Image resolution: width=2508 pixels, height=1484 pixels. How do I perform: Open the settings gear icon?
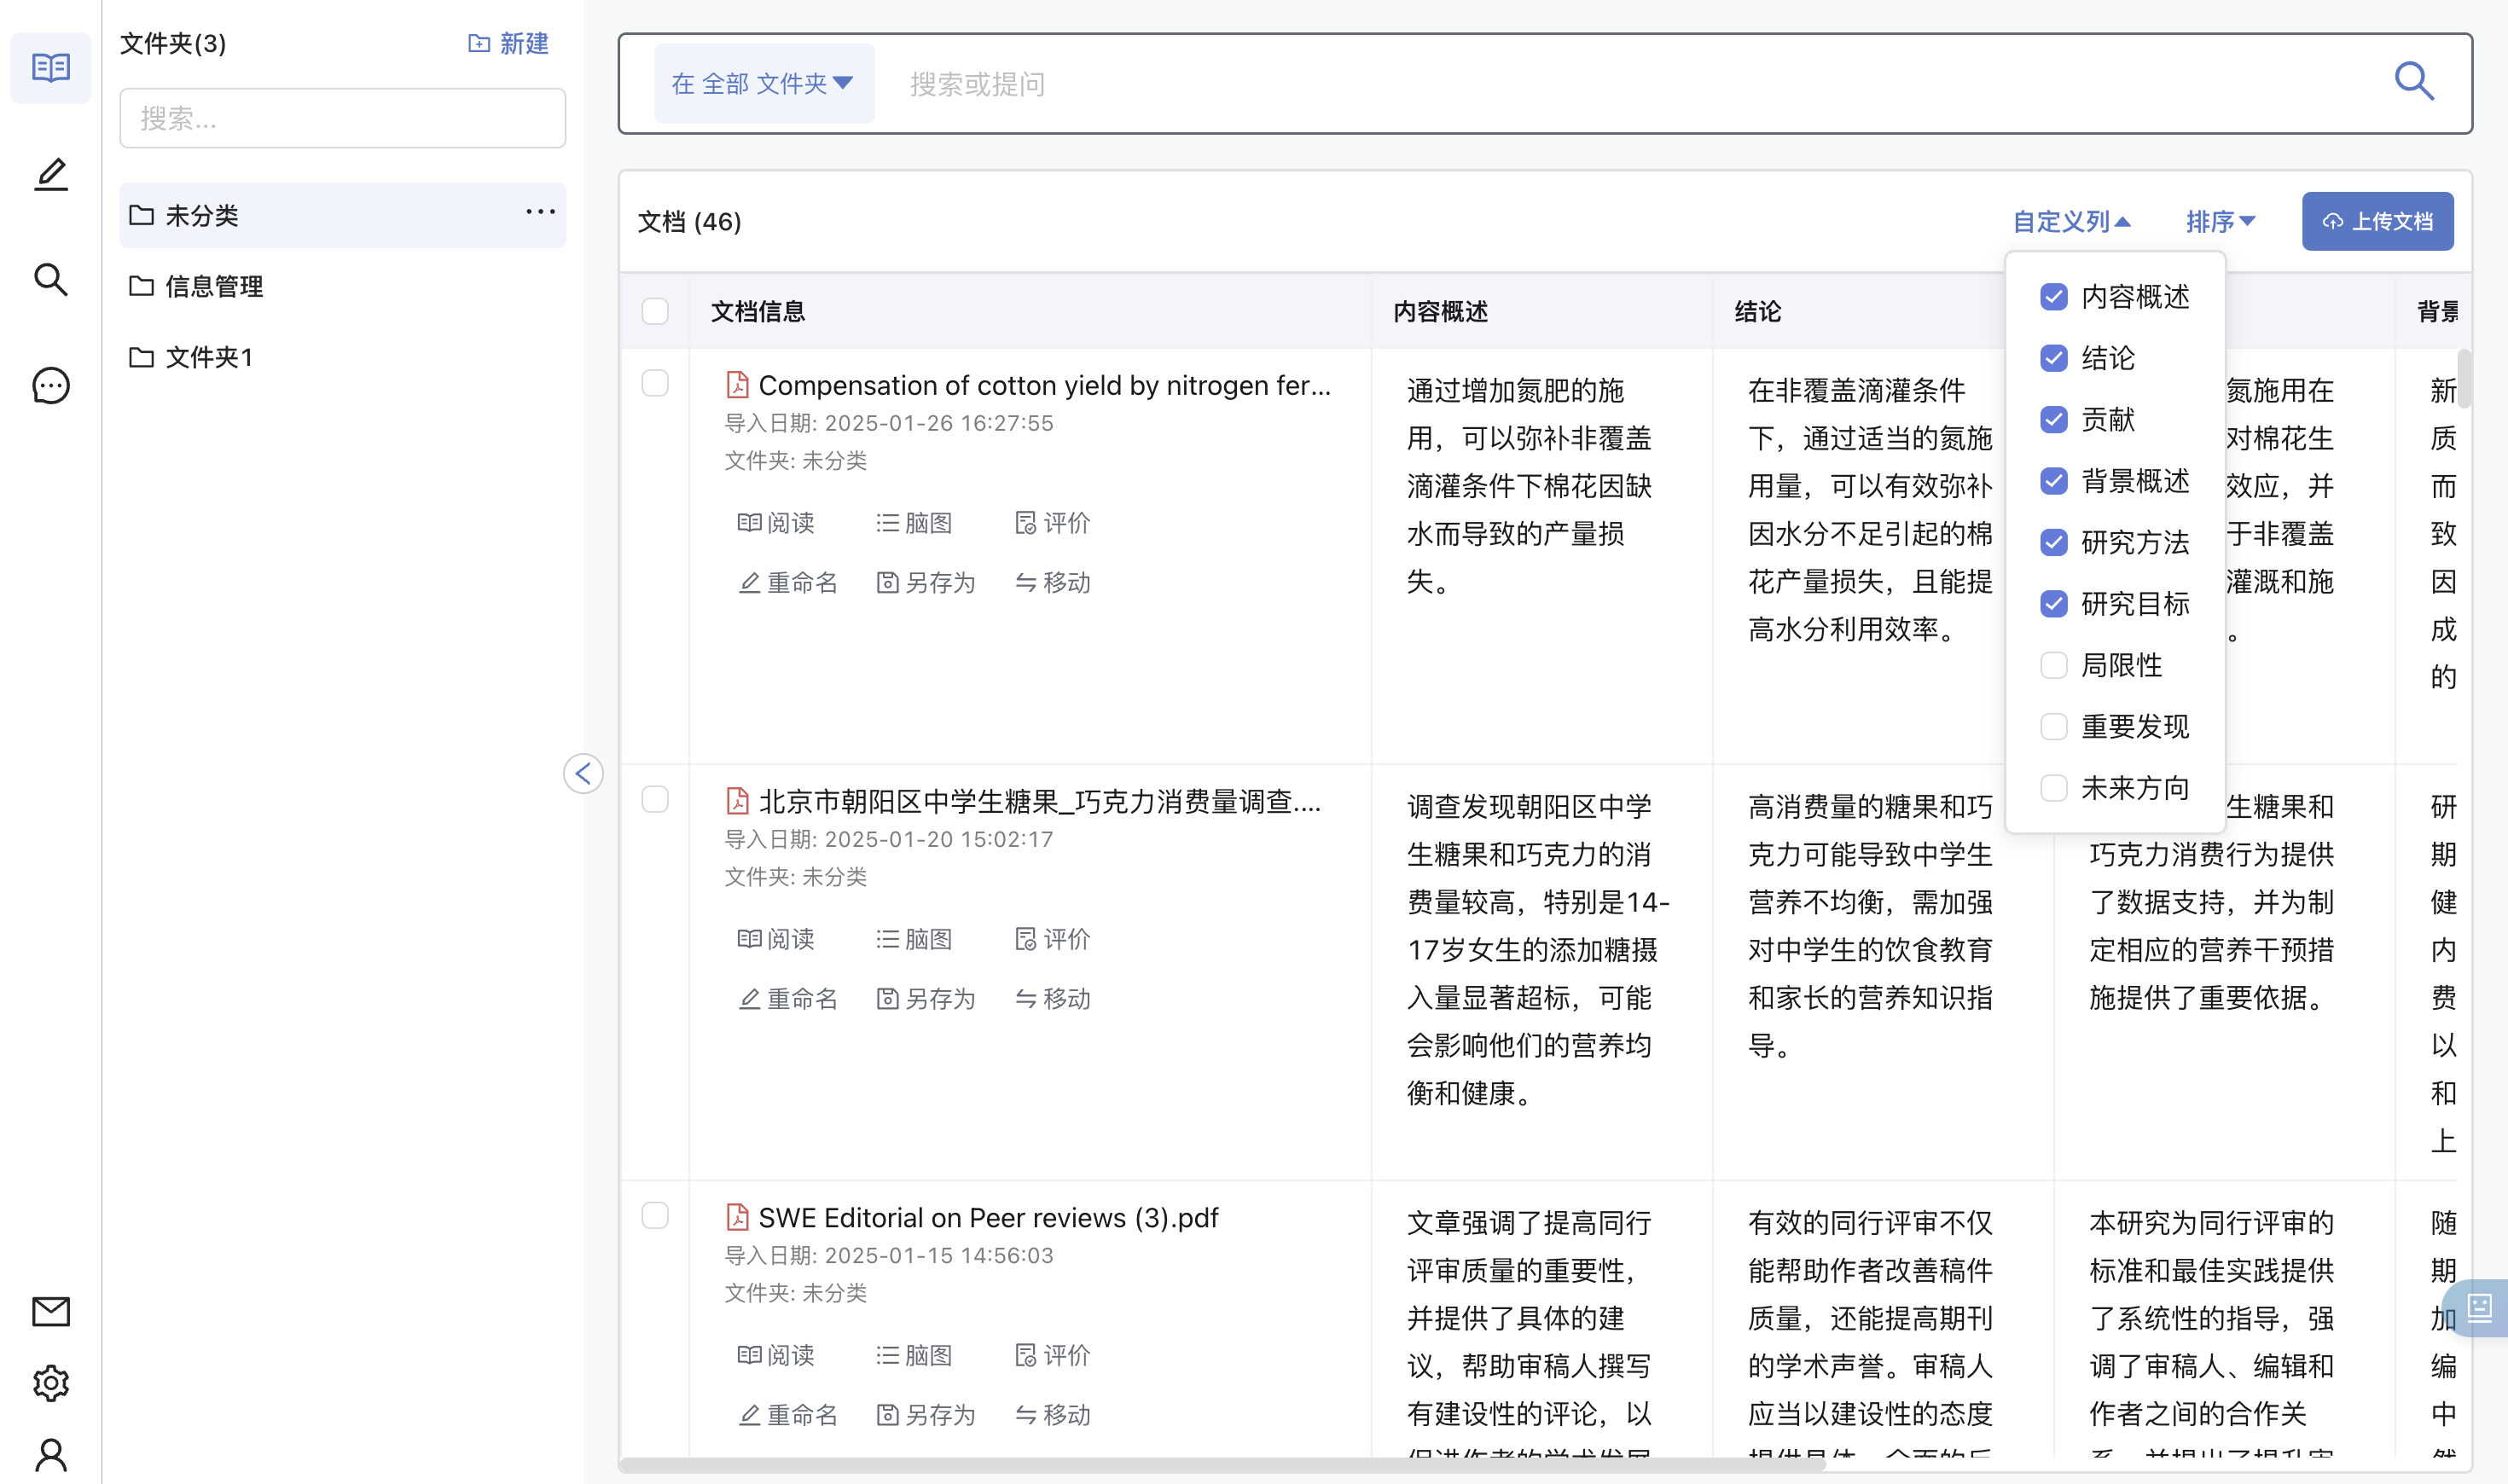tap(50, 1383)
